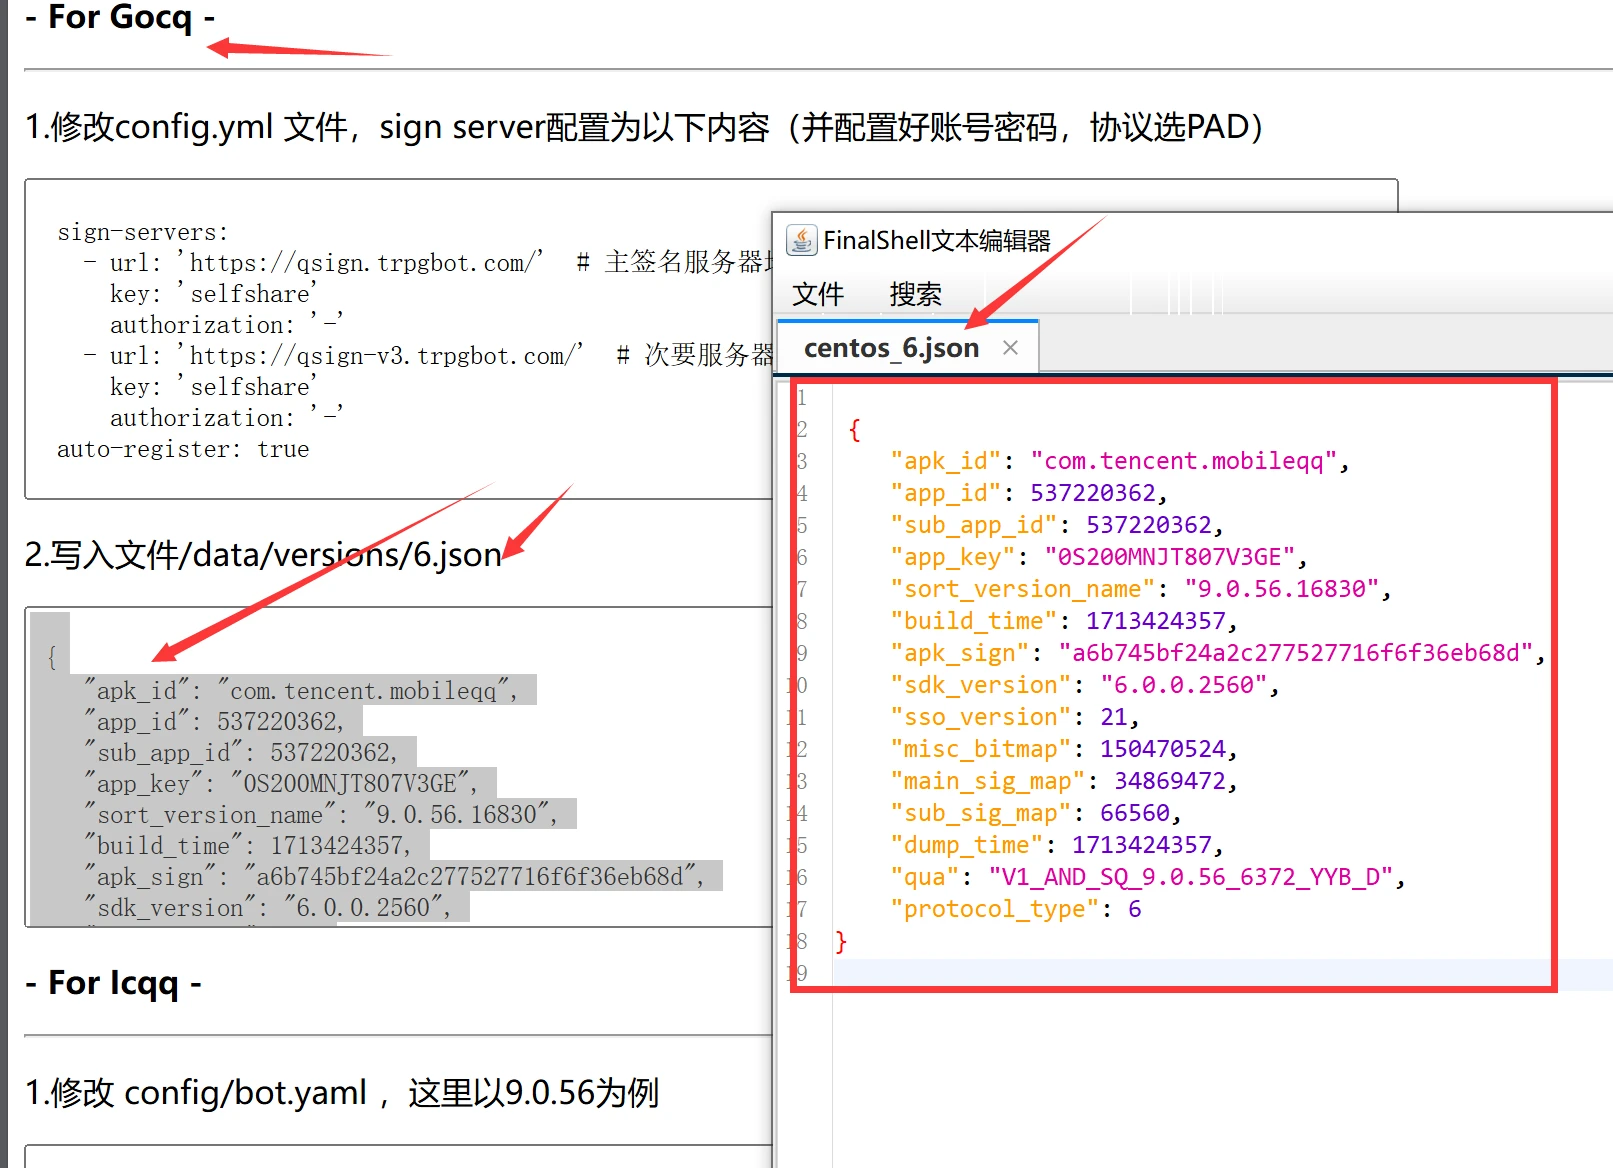Click the closing brace on editor line 18
The width and height of the screenshot is (1613, 1168).
click(x=841, y=941)
